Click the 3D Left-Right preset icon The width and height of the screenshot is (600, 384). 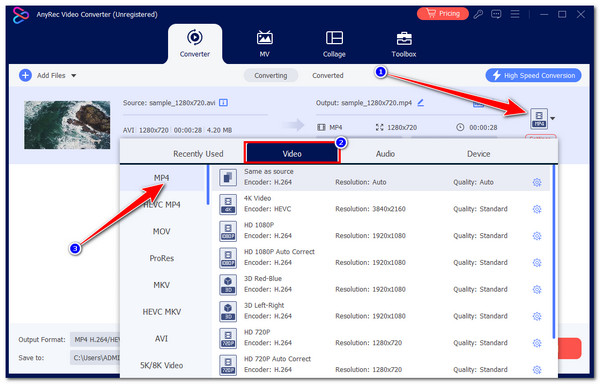tap(228, 311)
